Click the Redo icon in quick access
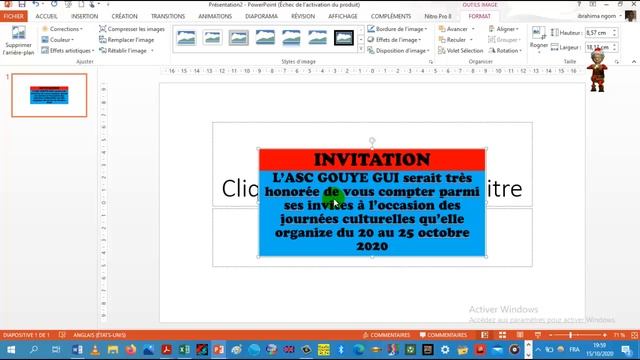The image size is (640, 360). point(54,4)
